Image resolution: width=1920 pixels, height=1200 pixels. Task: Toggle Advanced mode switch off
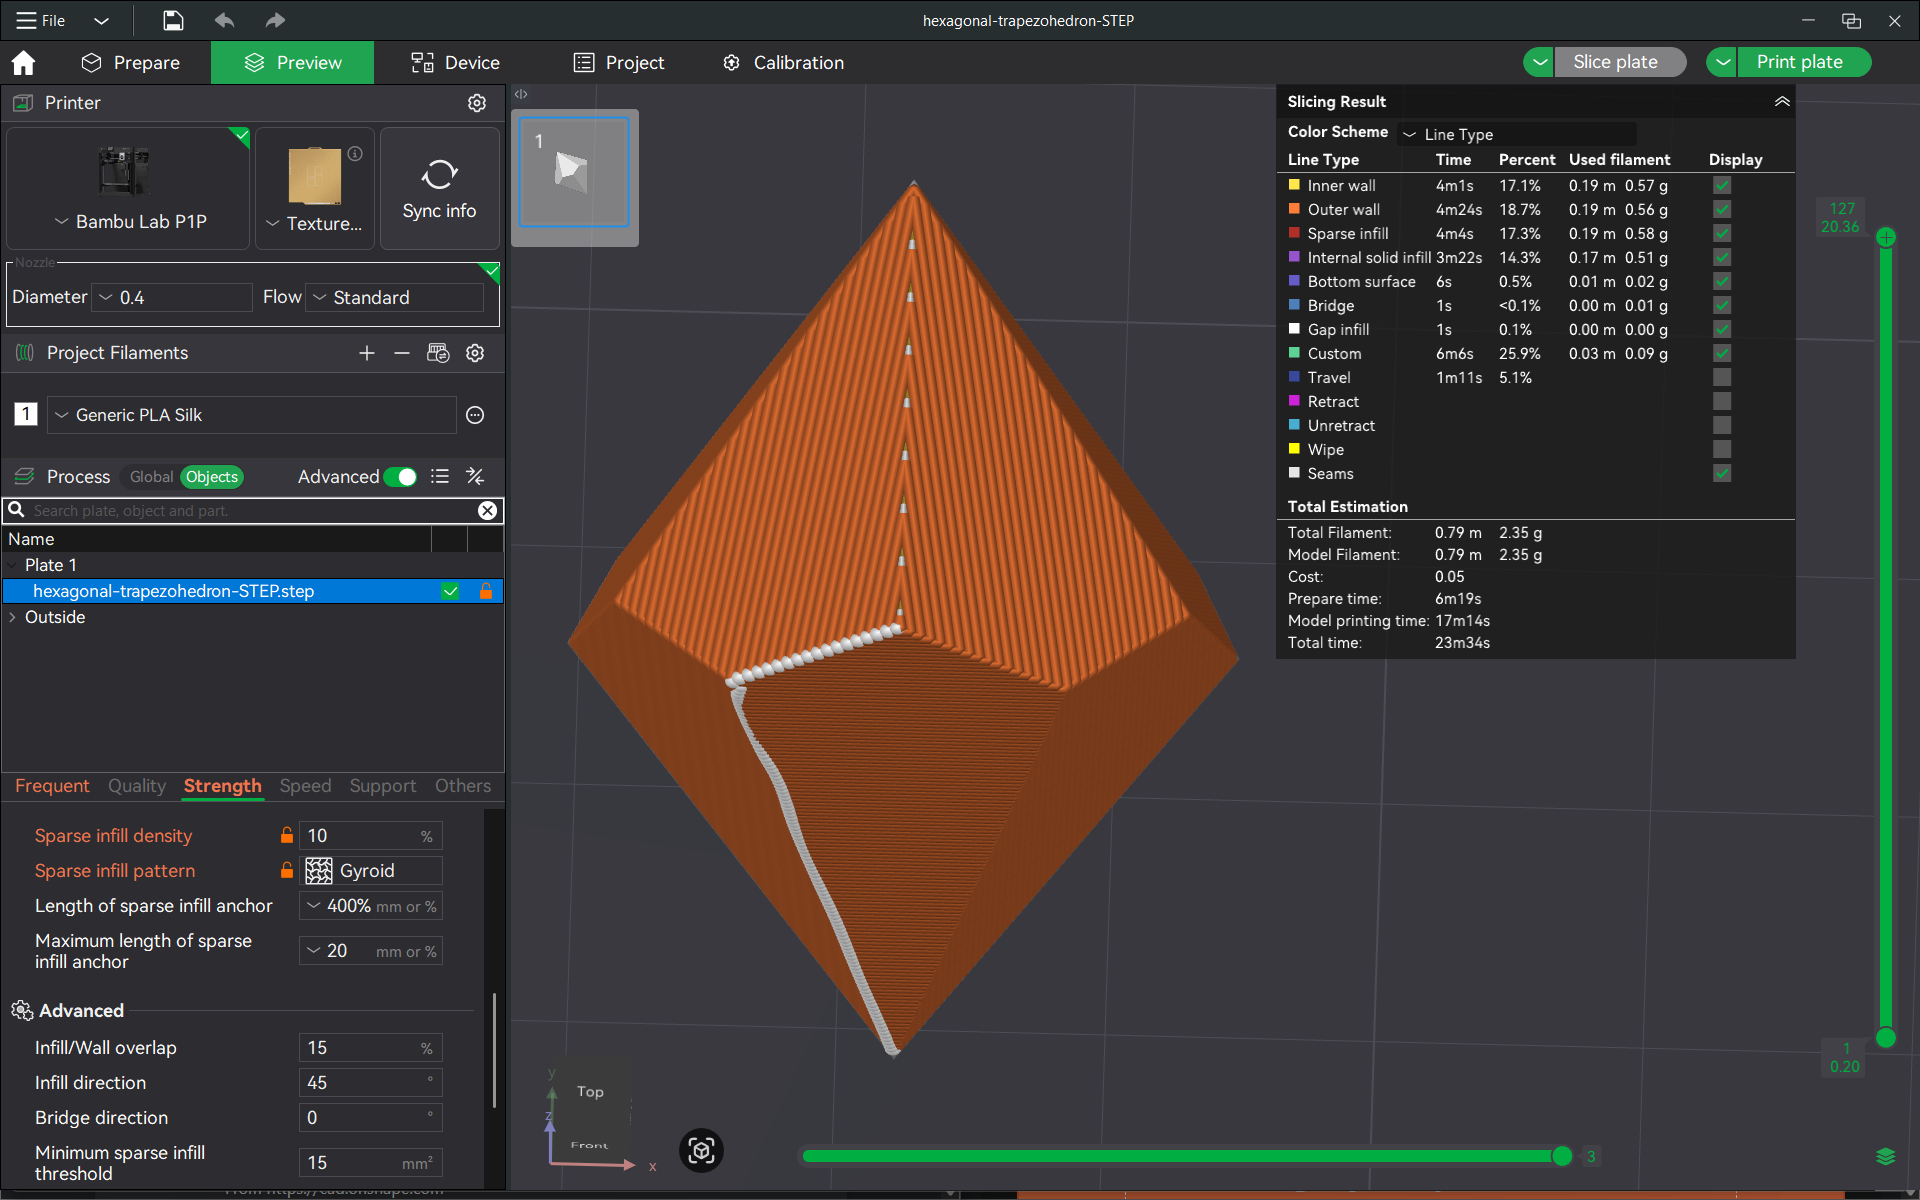(x=400, y=477)
